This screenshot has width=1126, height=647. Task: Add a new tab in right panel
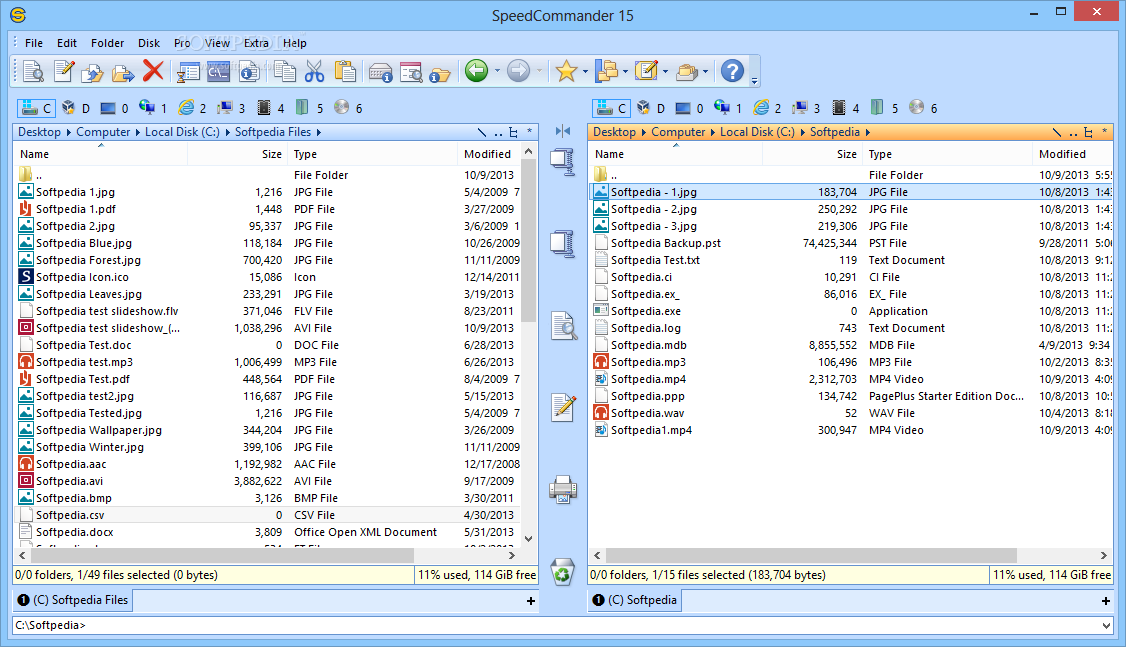click(1106, 601)
